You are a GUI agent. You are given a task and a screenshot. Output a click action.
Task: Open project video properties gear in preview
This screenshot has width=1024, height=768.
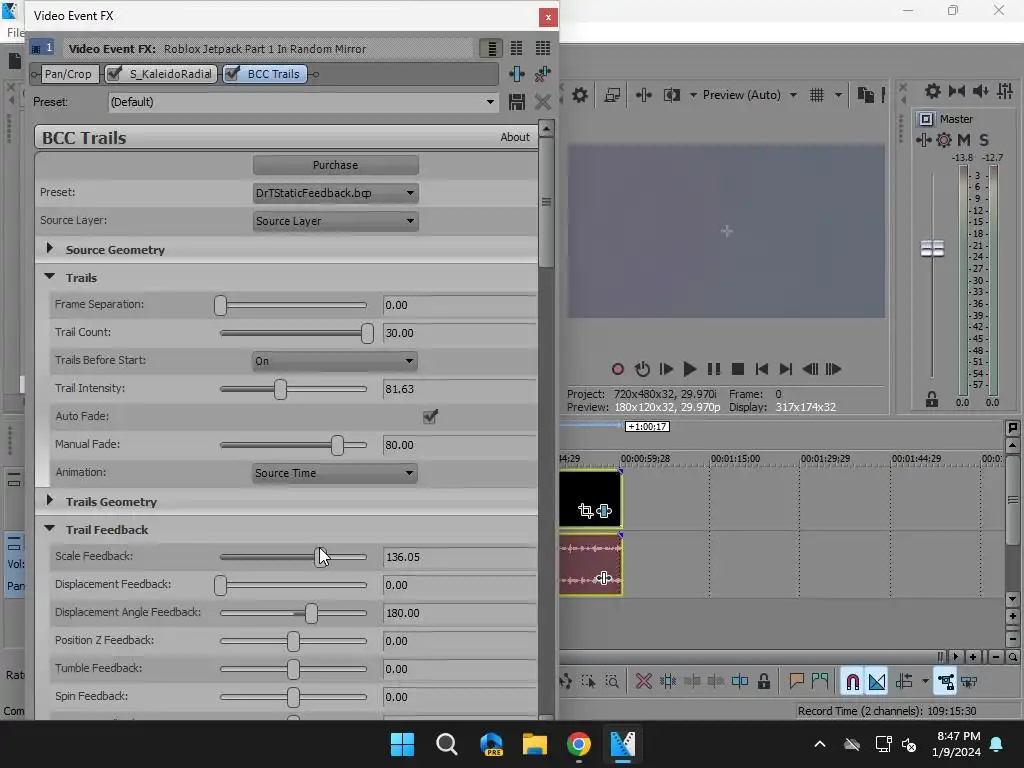(x=579, y=95)
